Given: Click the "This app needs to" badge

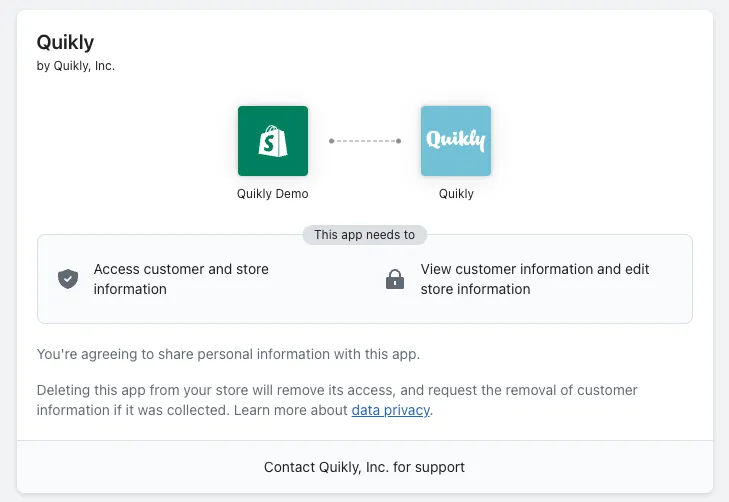Looking at the screenshot, I should 364,235.
